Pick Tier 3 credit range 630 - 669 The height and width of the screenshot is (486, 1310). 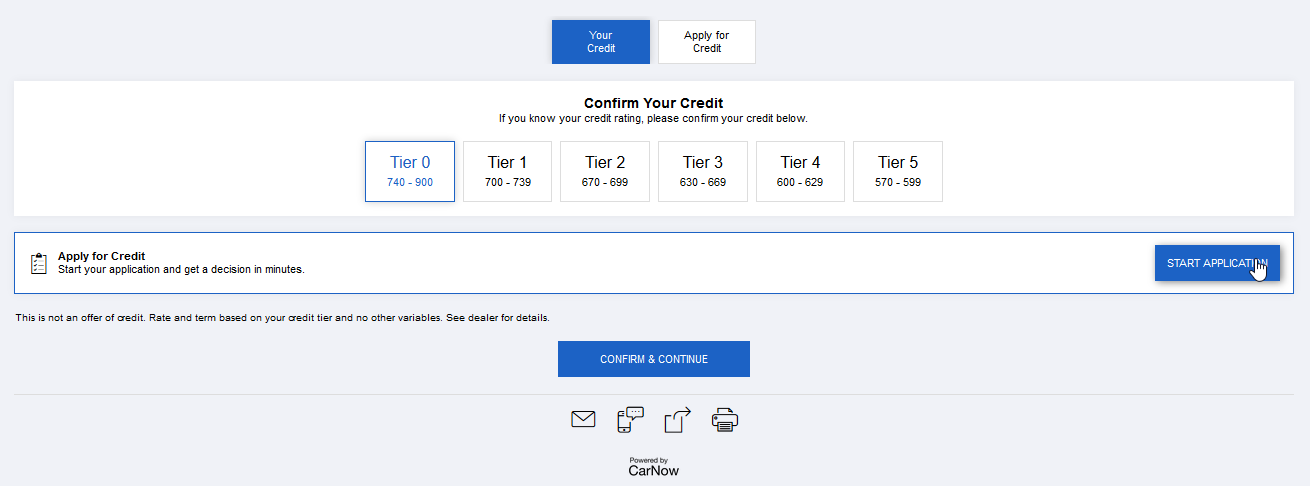click(703, 171)
